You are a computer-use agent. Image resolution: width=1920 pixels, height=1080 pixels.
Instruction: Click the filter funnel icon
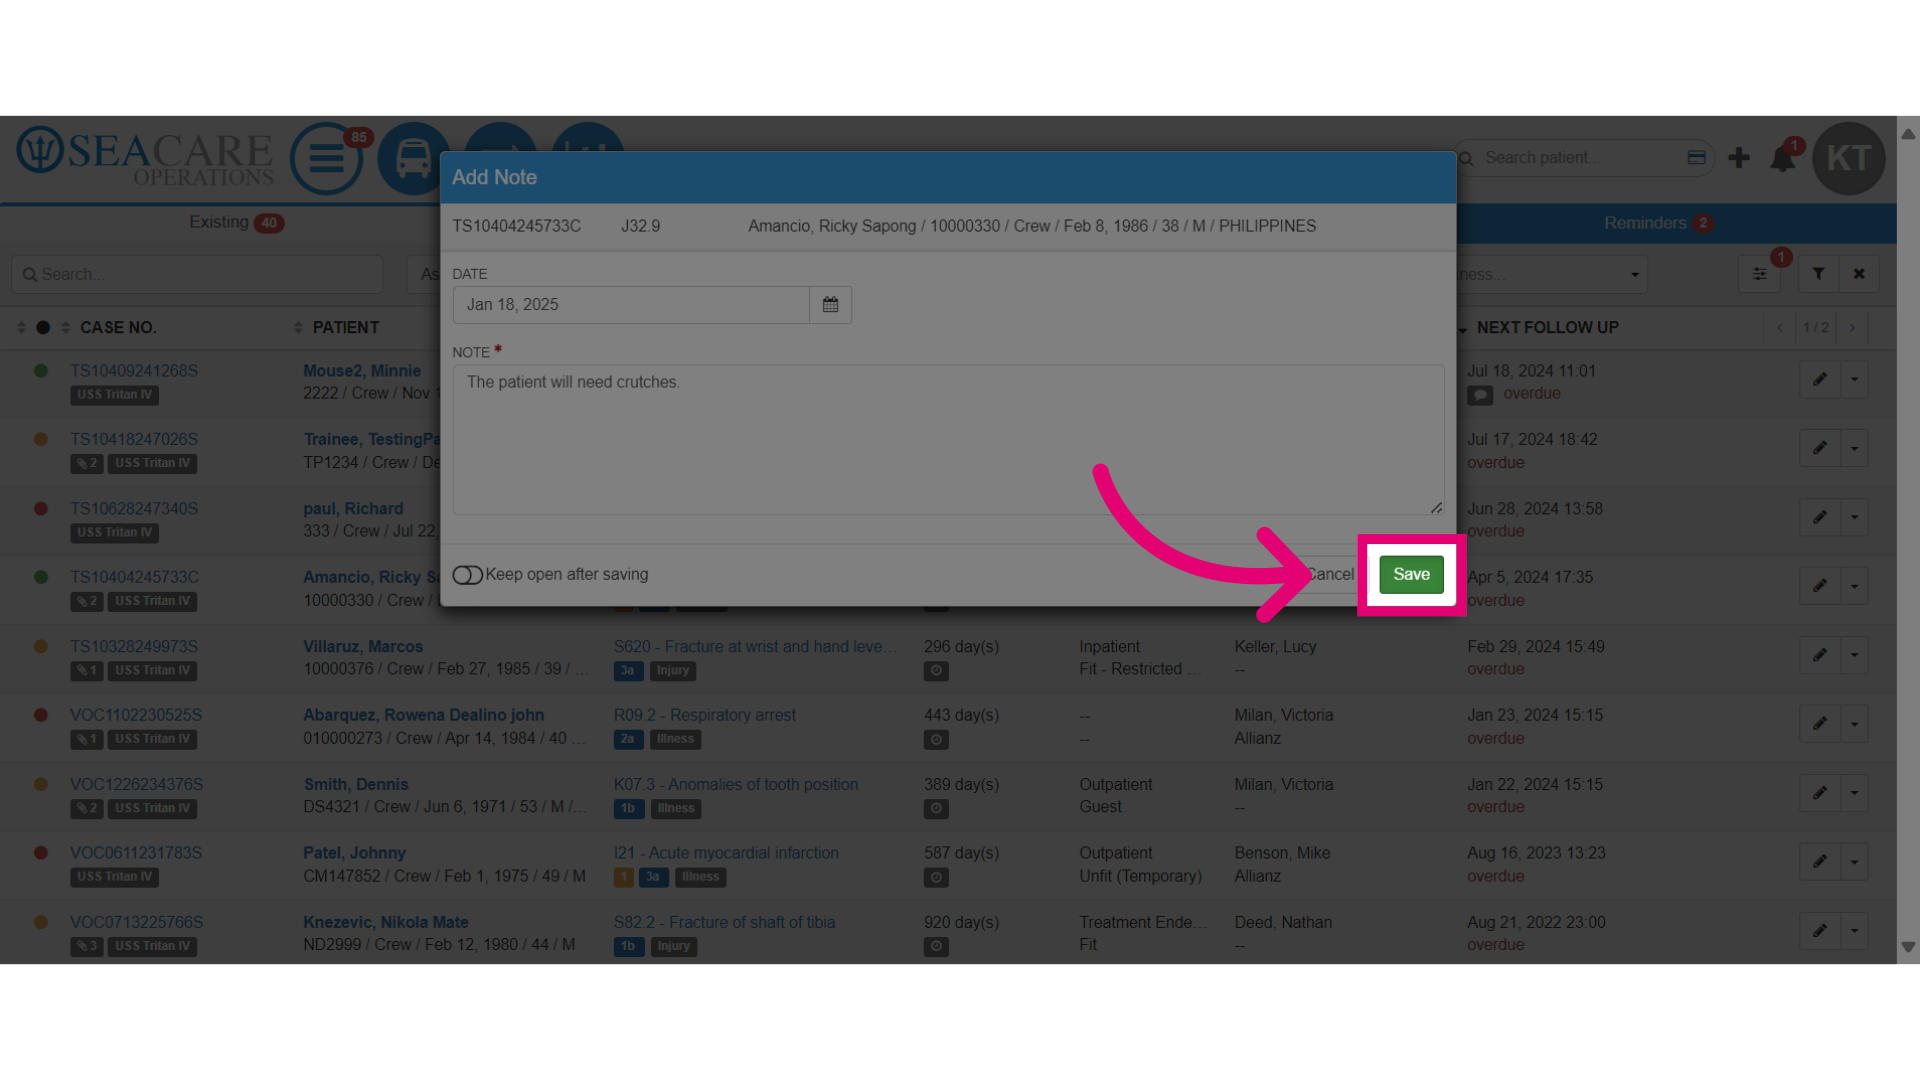tap(1819, 274)
